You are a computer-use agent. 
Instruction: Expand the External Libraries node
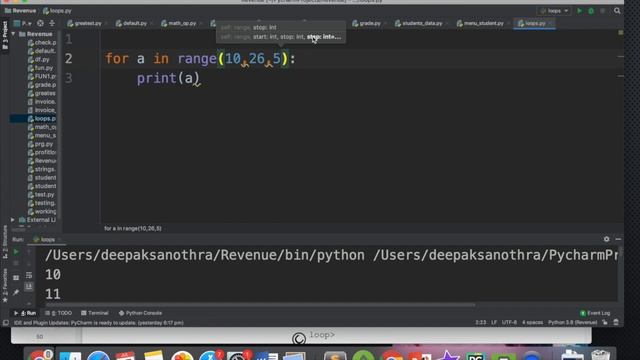13,220
